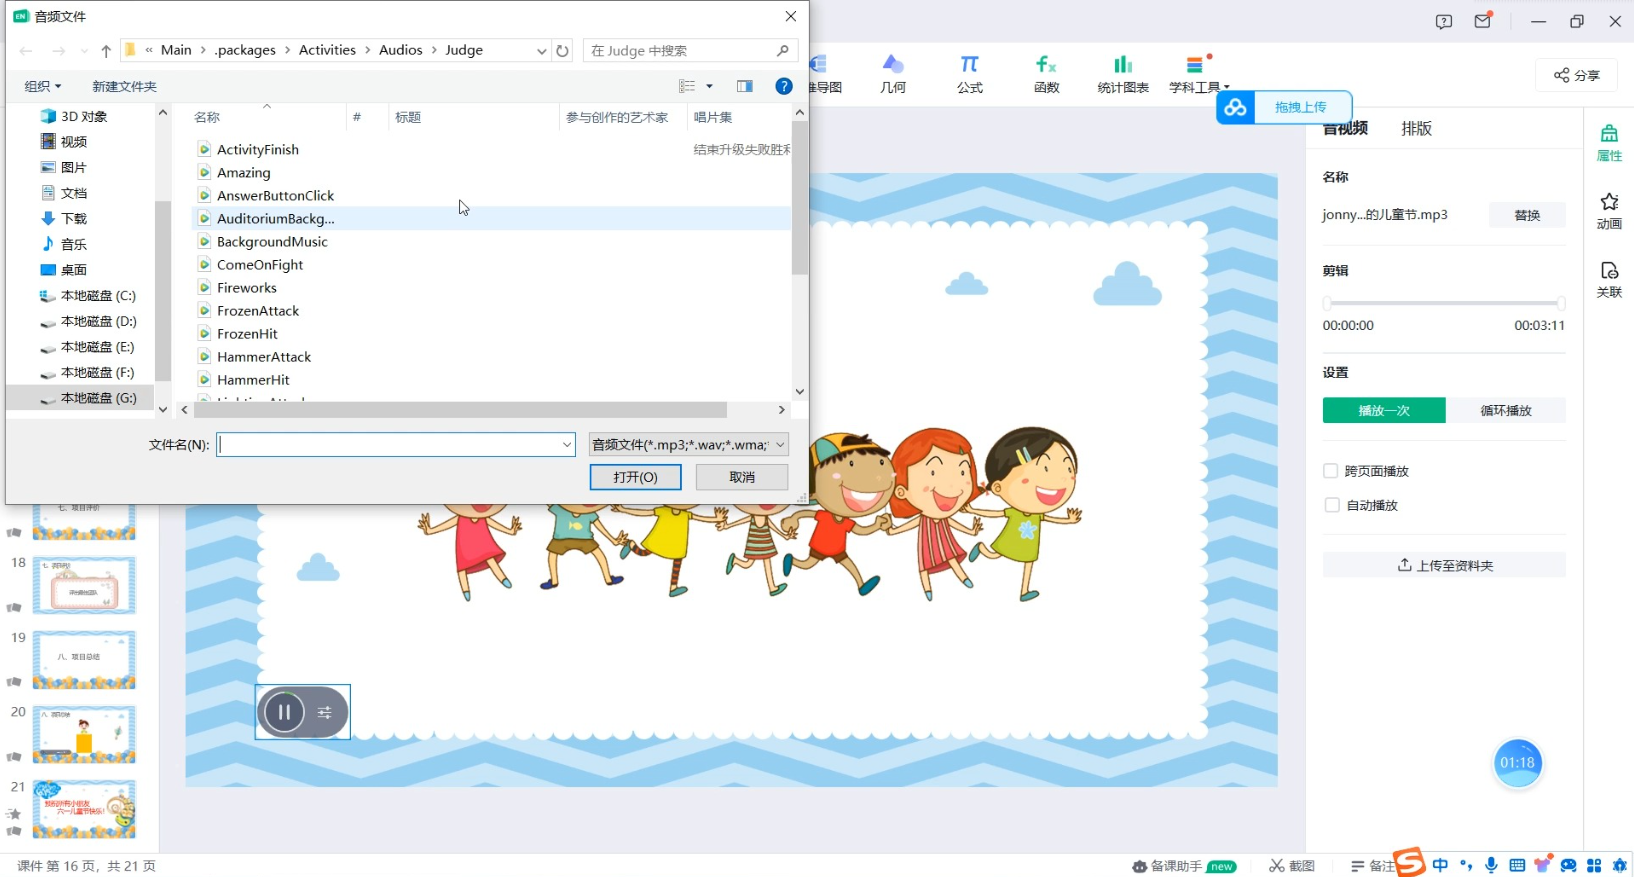Open the help feedback icon in title bar
This screenshot has width=1634, height=877.
(x=1444, y=21)
